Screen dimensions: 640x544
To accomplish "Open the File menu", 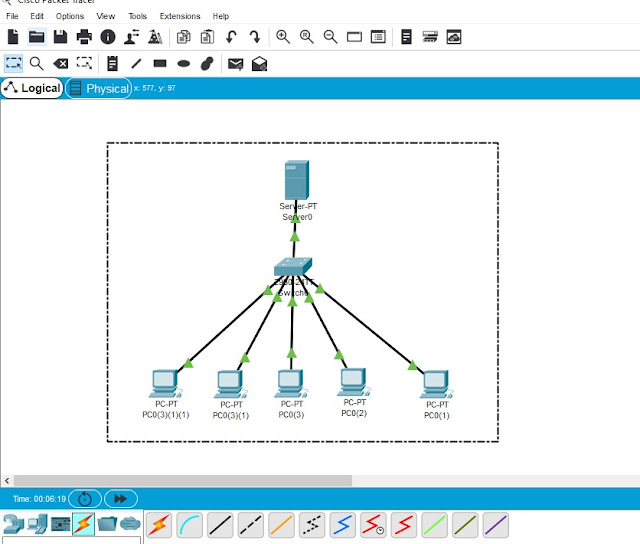I will [12, 16].
